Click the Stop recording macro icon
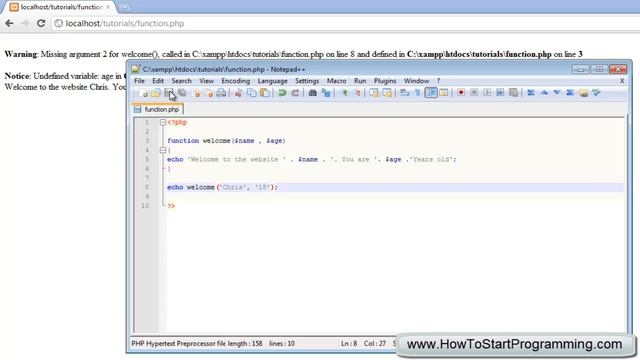640x360 pixels. [x=474, y=93]
